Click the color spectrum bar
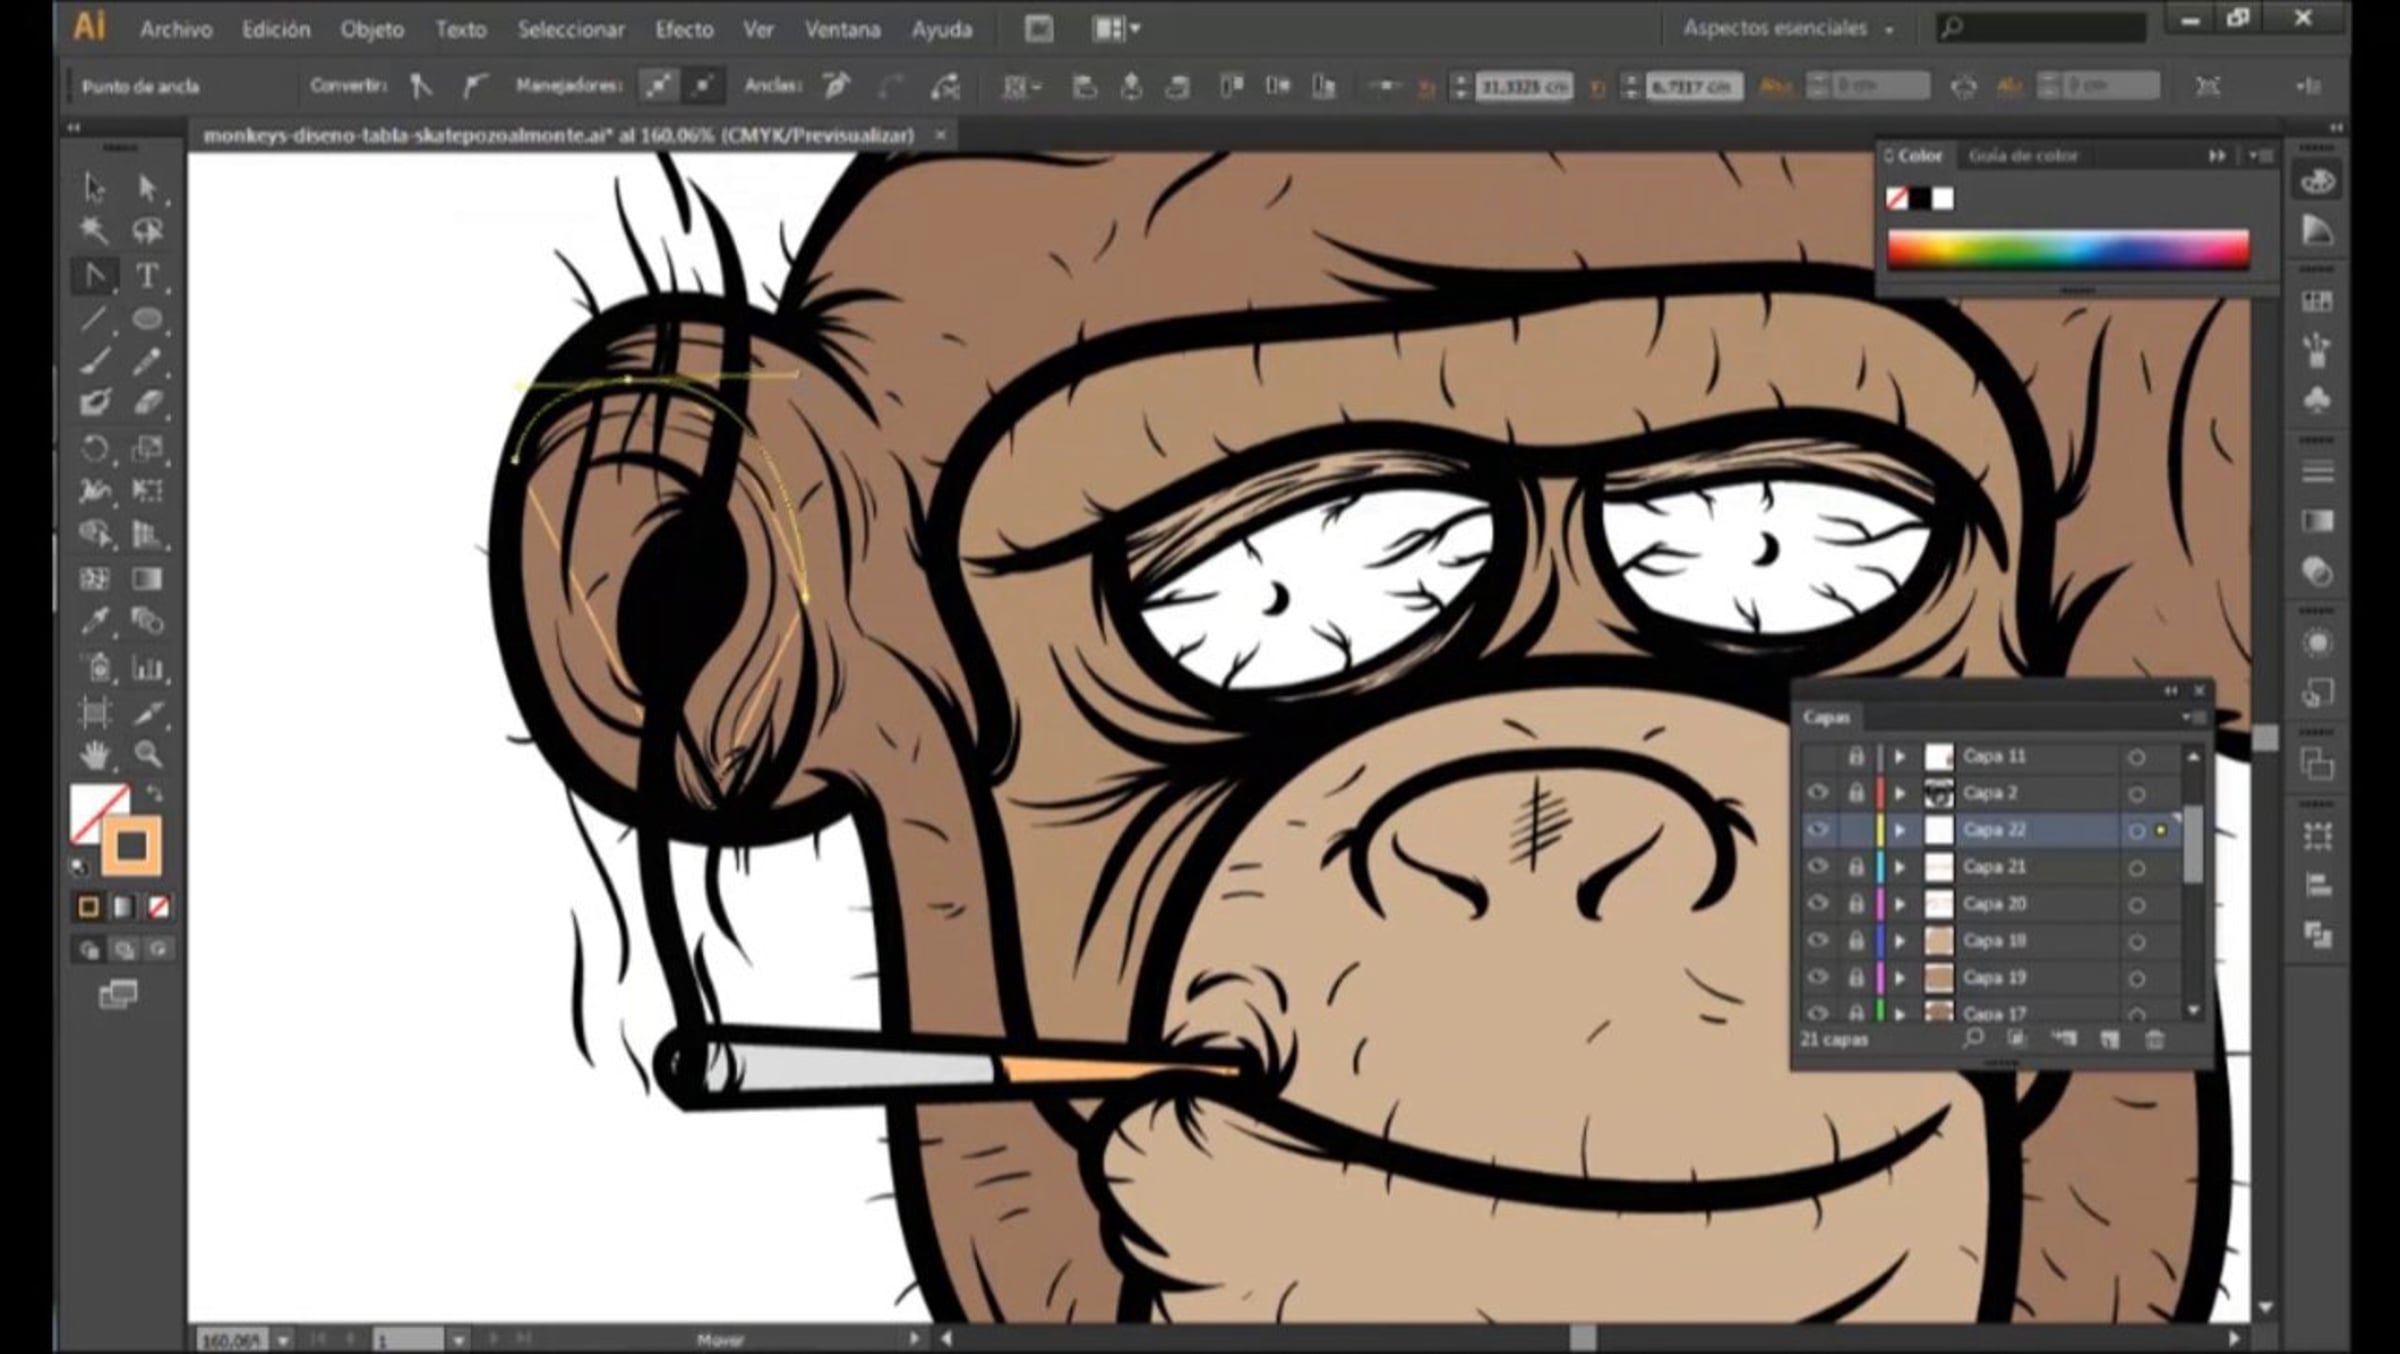2400x1354 pixels. pyautogui.click(x=2068, y=249)
